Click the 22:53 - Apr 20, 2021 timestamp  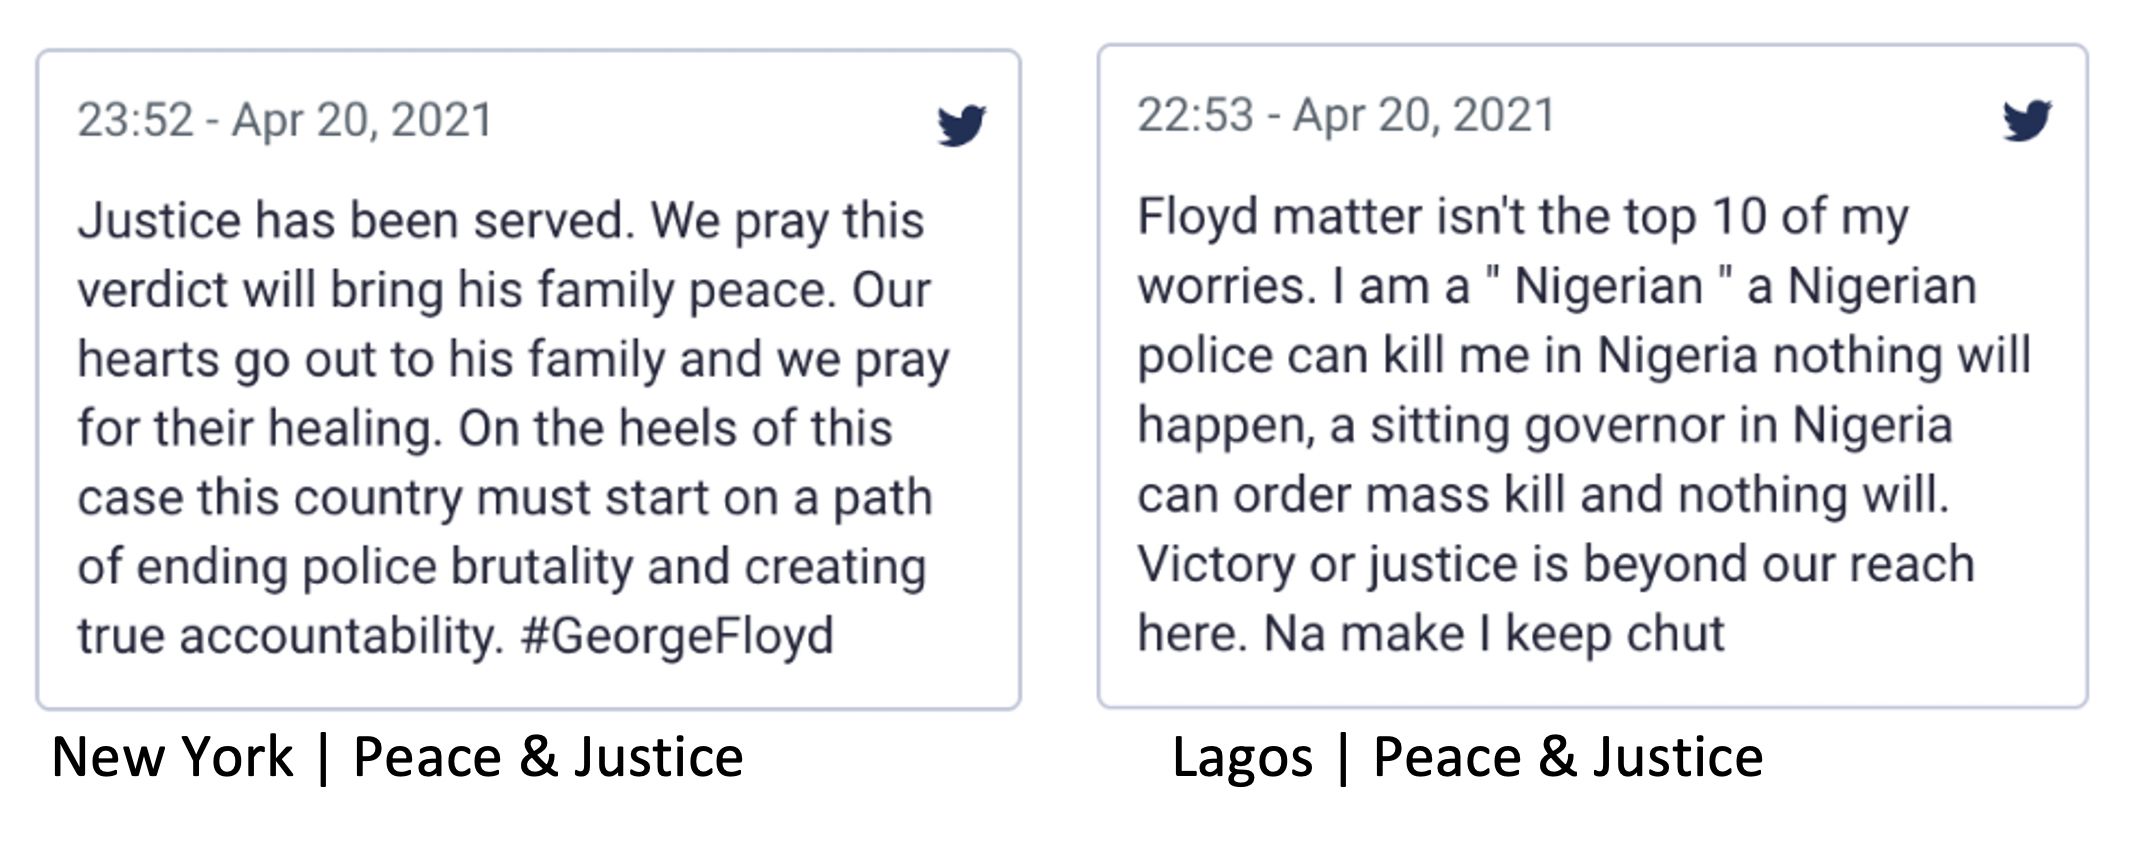1346,115
